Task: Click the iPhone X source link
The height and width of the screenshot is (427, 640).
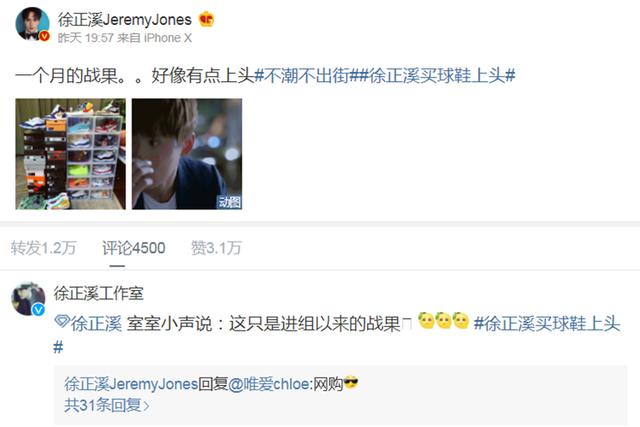Action: pyautogui.click(x=168, y=38)
